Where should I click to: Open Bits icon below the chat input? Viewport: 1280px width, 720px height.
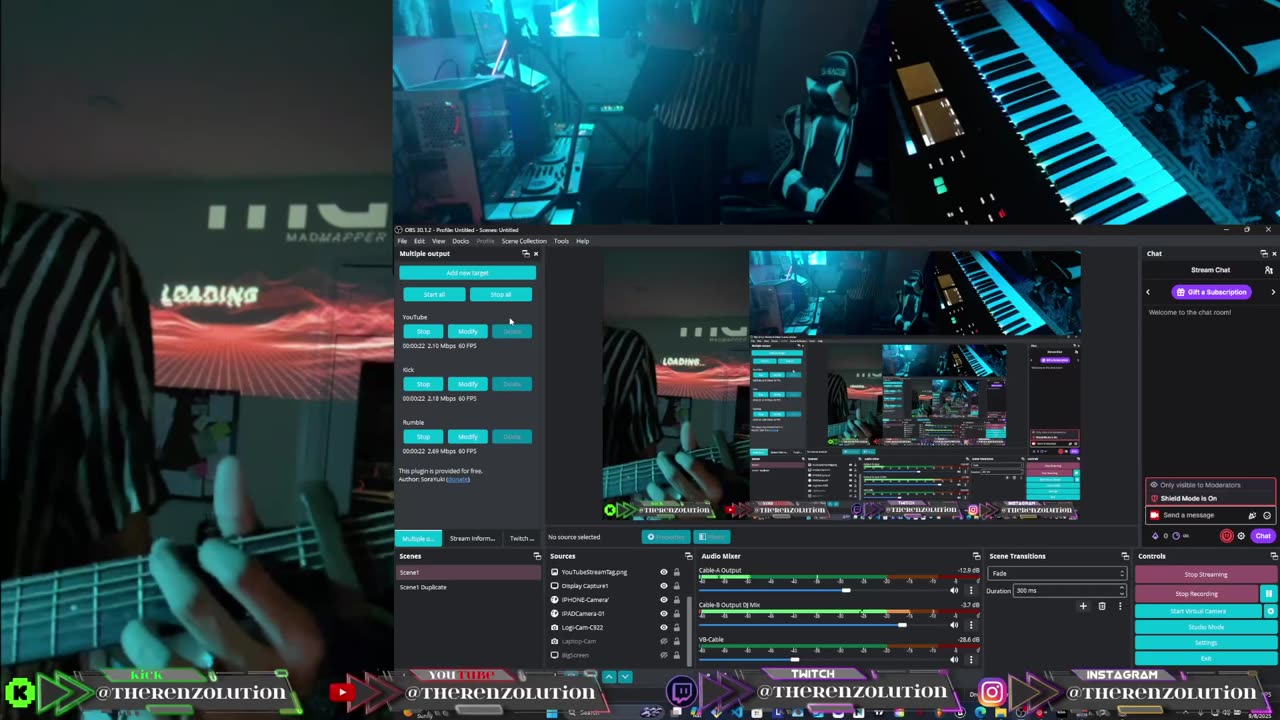[1155, 536]
